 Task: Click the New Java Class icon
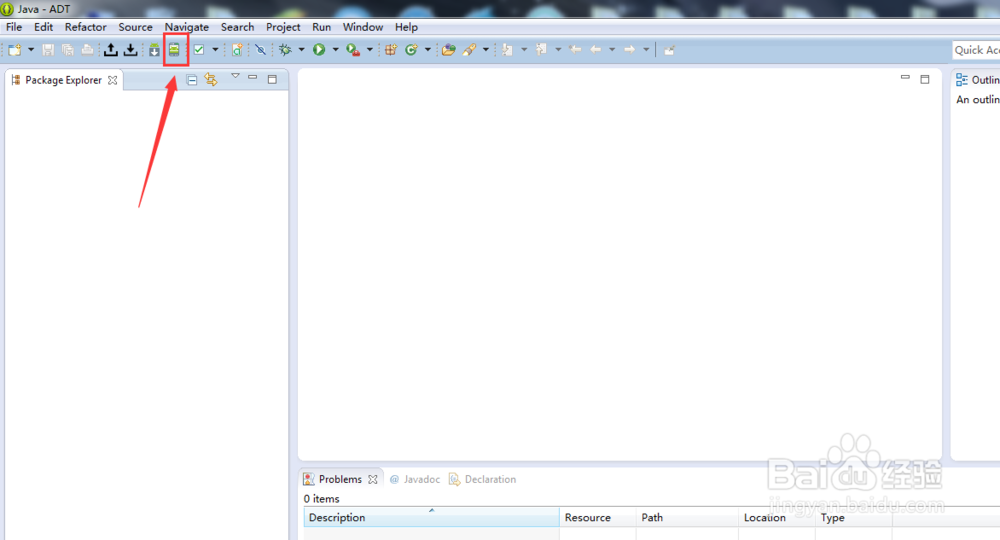411,50
